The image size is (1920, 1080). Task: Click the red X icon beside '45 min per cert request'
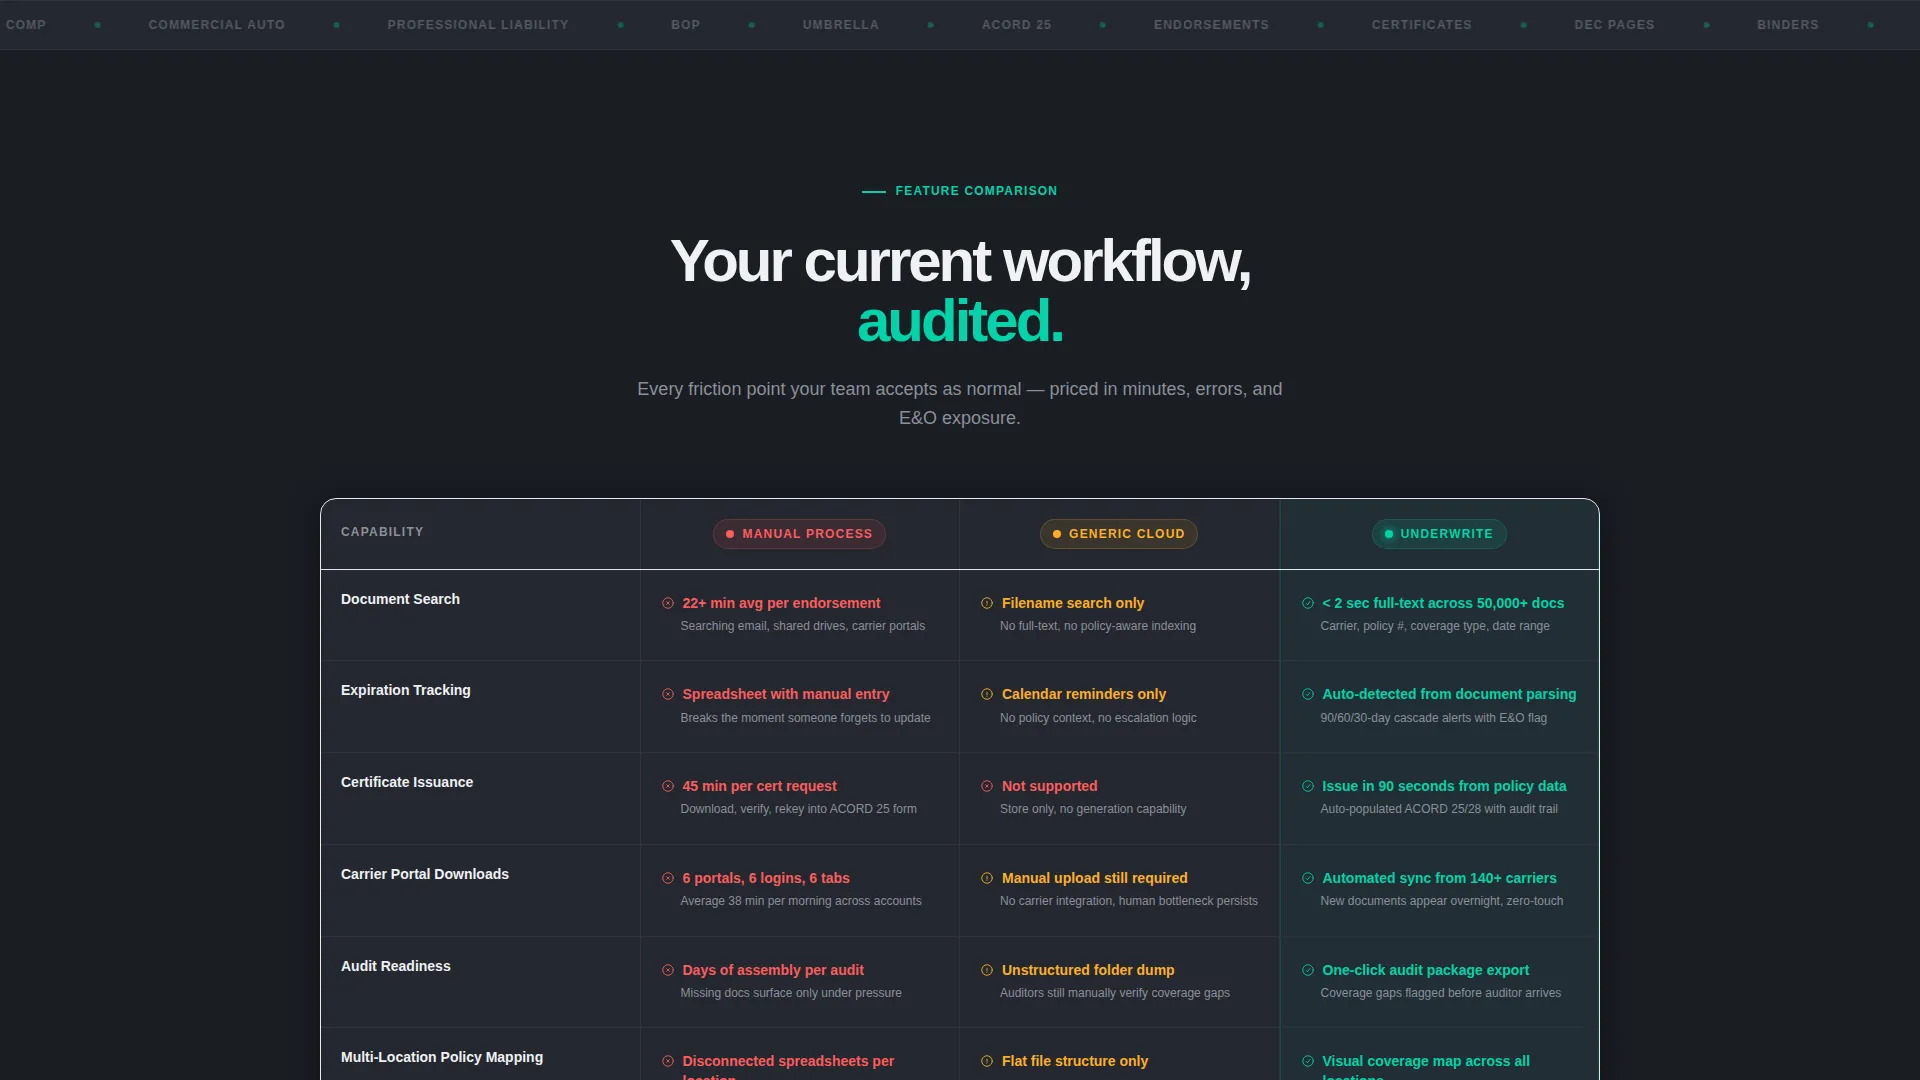pos(668,786)
